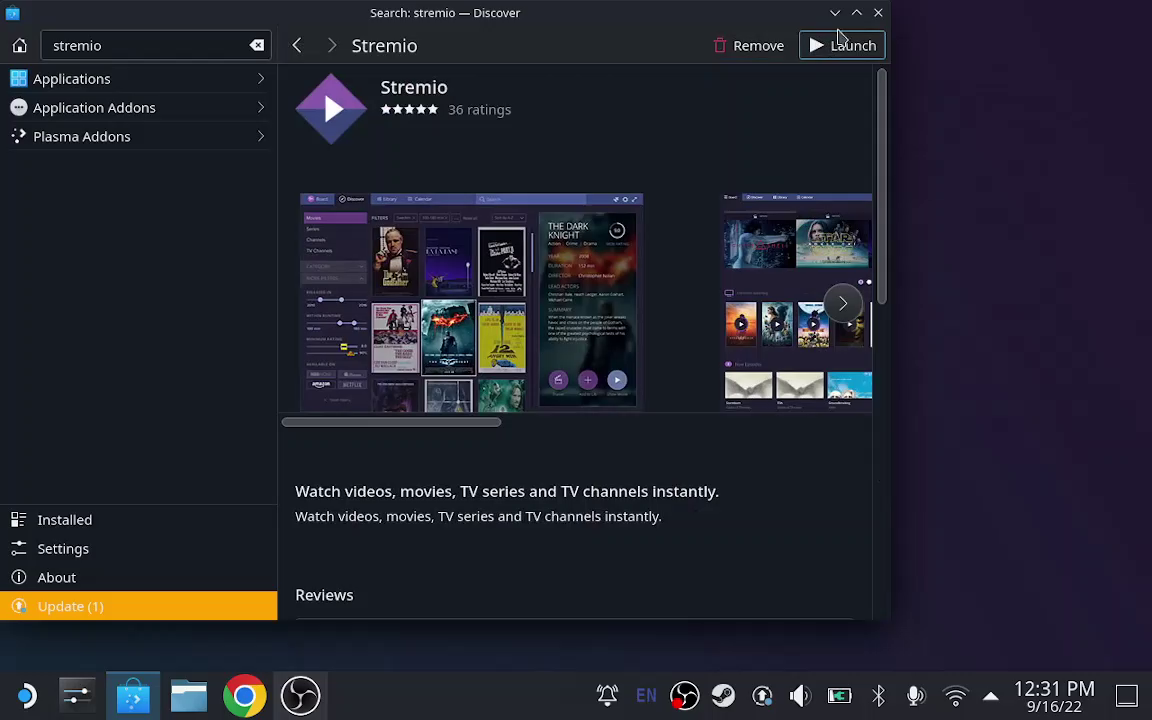Click the Stremio app logo

click(x=331, y=109)
